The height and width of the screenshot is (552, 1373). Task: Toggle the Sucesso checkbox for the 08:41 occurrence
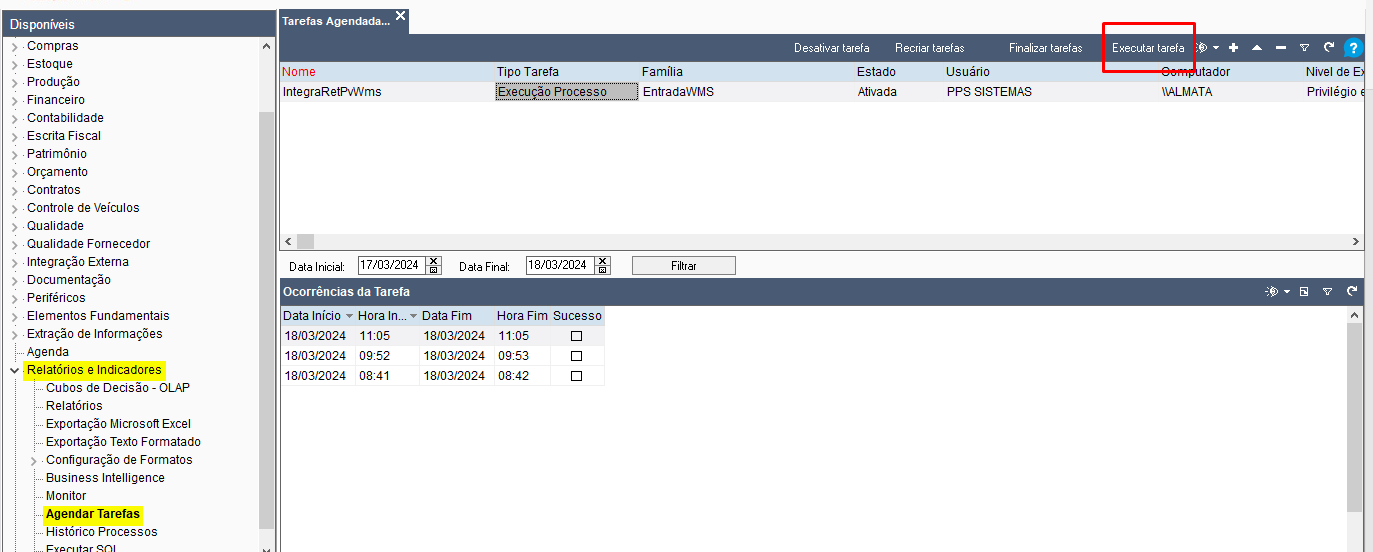coord(576,376)
